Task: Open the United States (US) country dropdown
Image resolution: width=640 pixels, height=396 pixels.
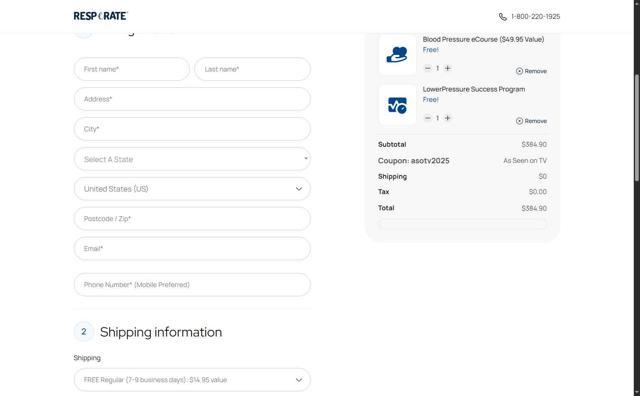Action: tap(192, 189)
